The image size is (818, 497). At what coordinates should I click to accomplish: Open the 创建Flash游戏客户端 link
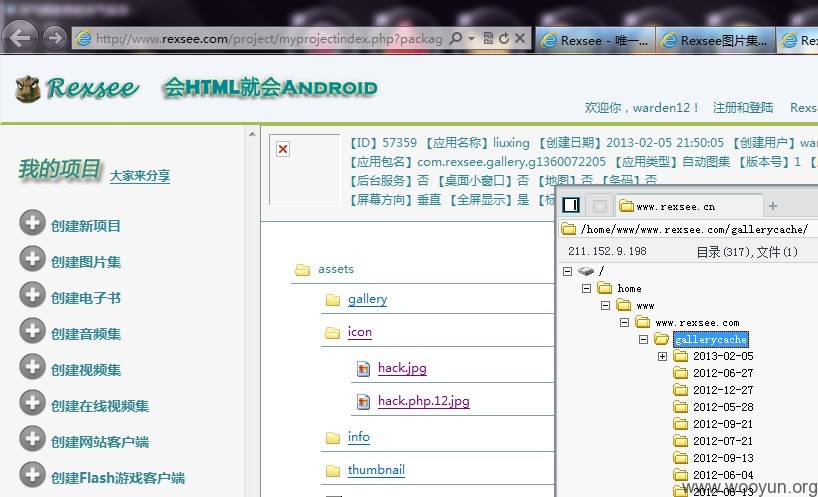pos(118,478)
